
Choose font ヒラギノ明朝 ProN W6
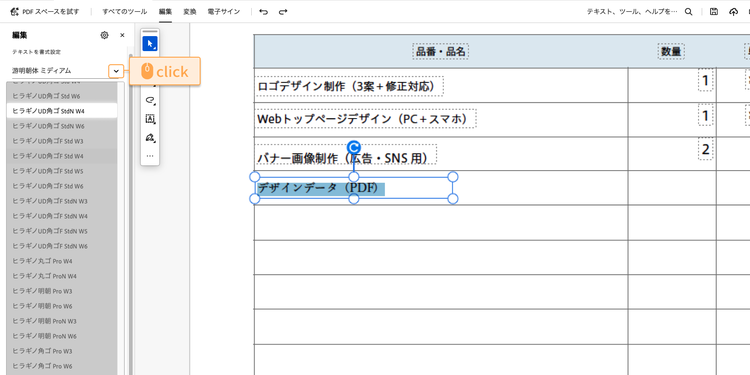point(62,336)
